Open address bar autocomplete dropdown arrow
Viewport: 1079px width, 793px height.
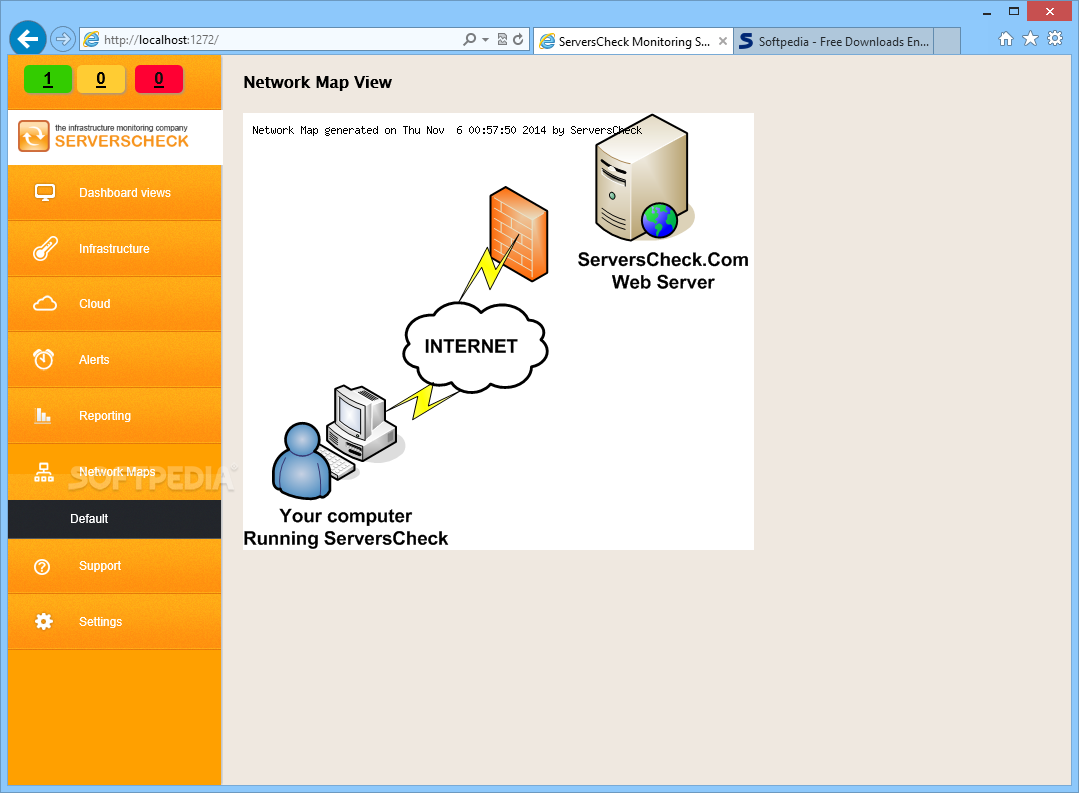click(485, 40)
